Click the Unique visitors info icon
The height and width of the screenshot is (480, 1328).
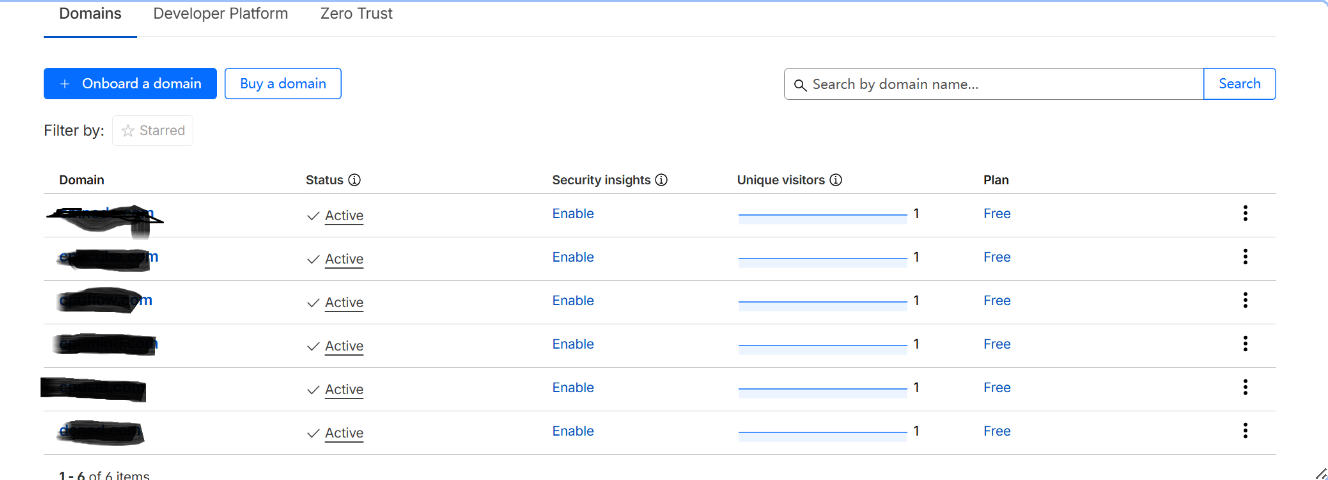pos(836,180)
